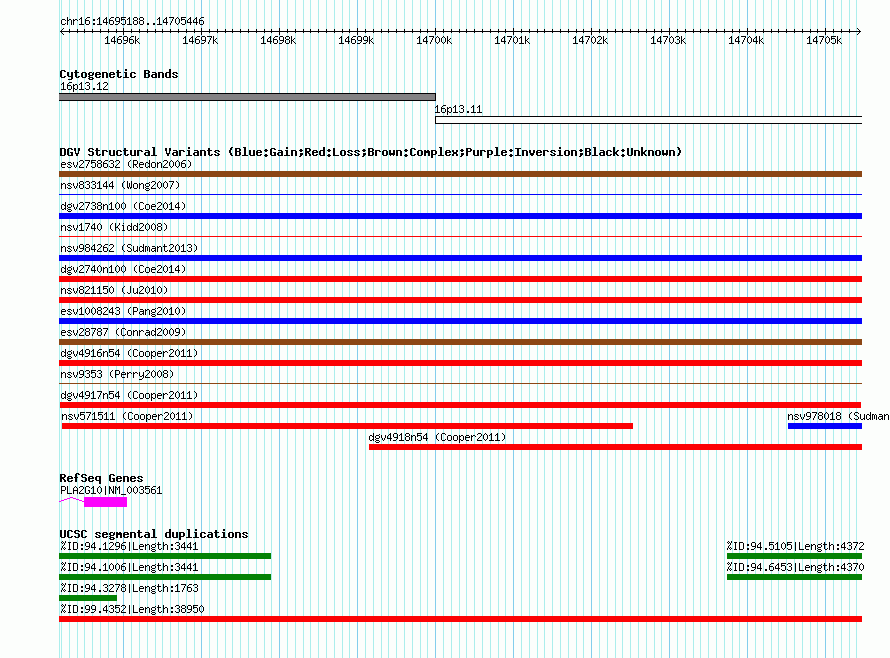Select the nsv833144 (Wong2007) label

pos(120,185)
